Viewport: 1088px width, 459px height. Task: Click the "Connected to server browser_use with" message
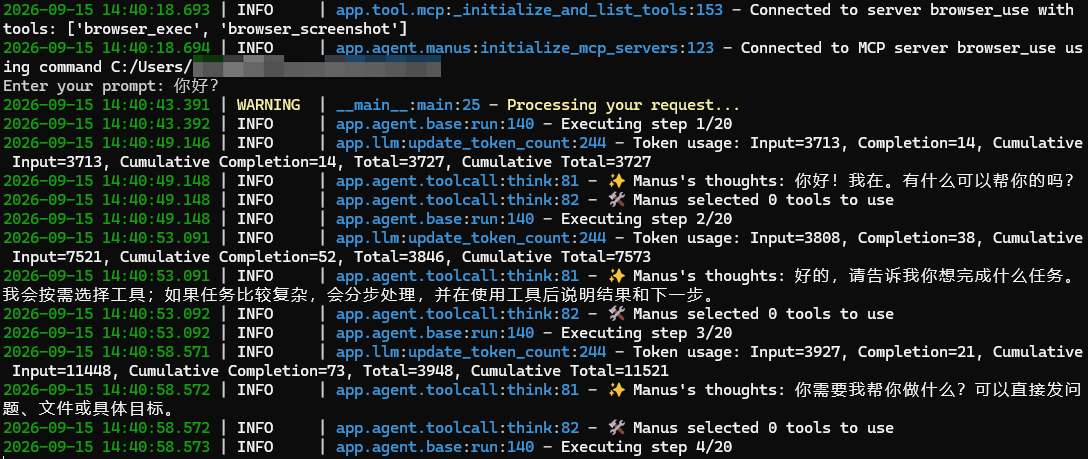pos(912,10)
